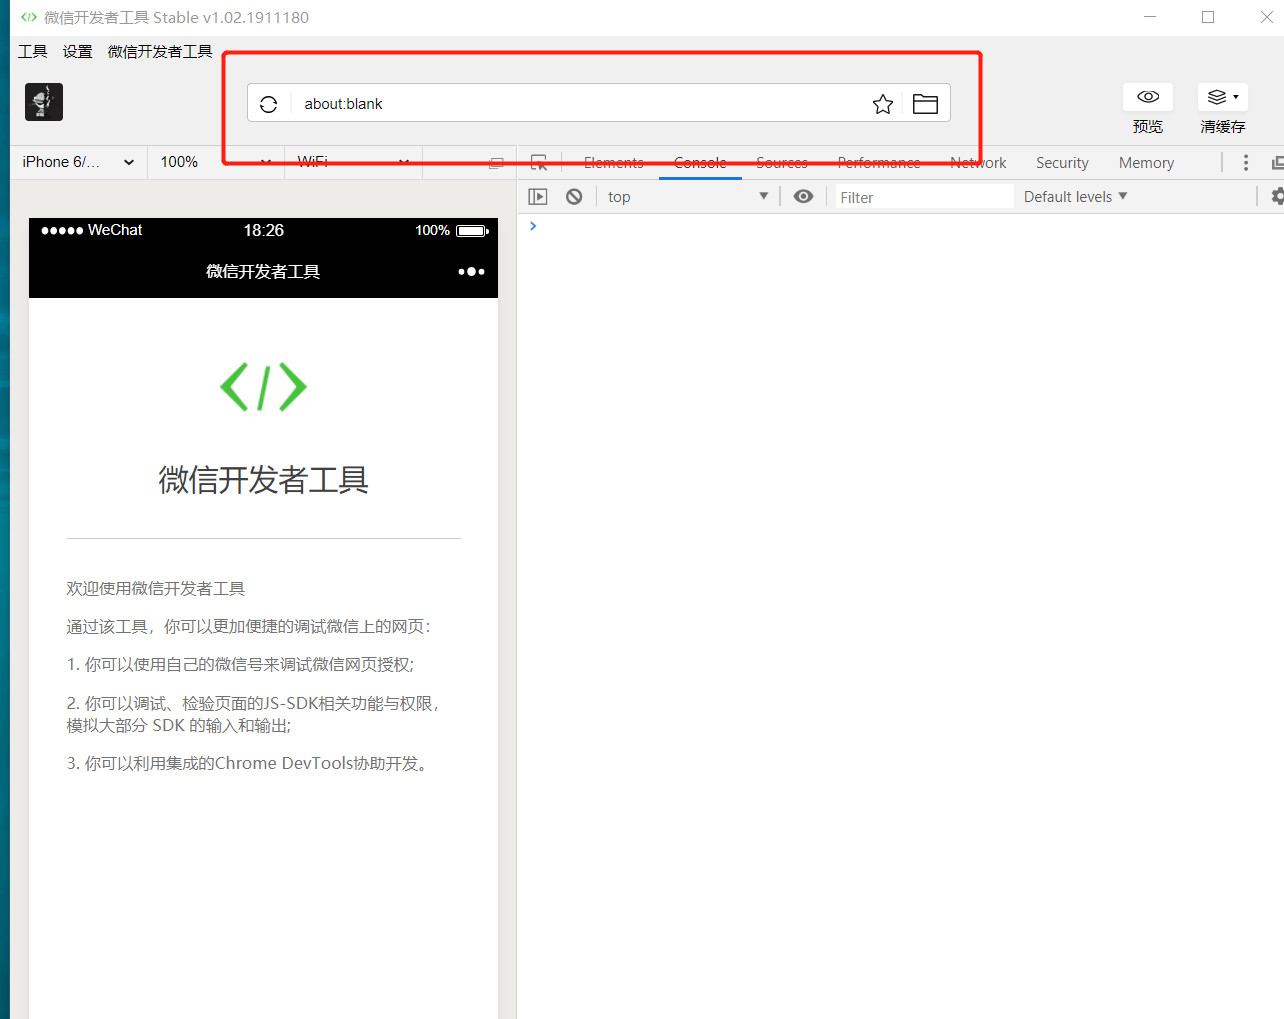The image size is (1284, 1019).
Task: Close the developer tools window
Action: tap(1266, 17)
